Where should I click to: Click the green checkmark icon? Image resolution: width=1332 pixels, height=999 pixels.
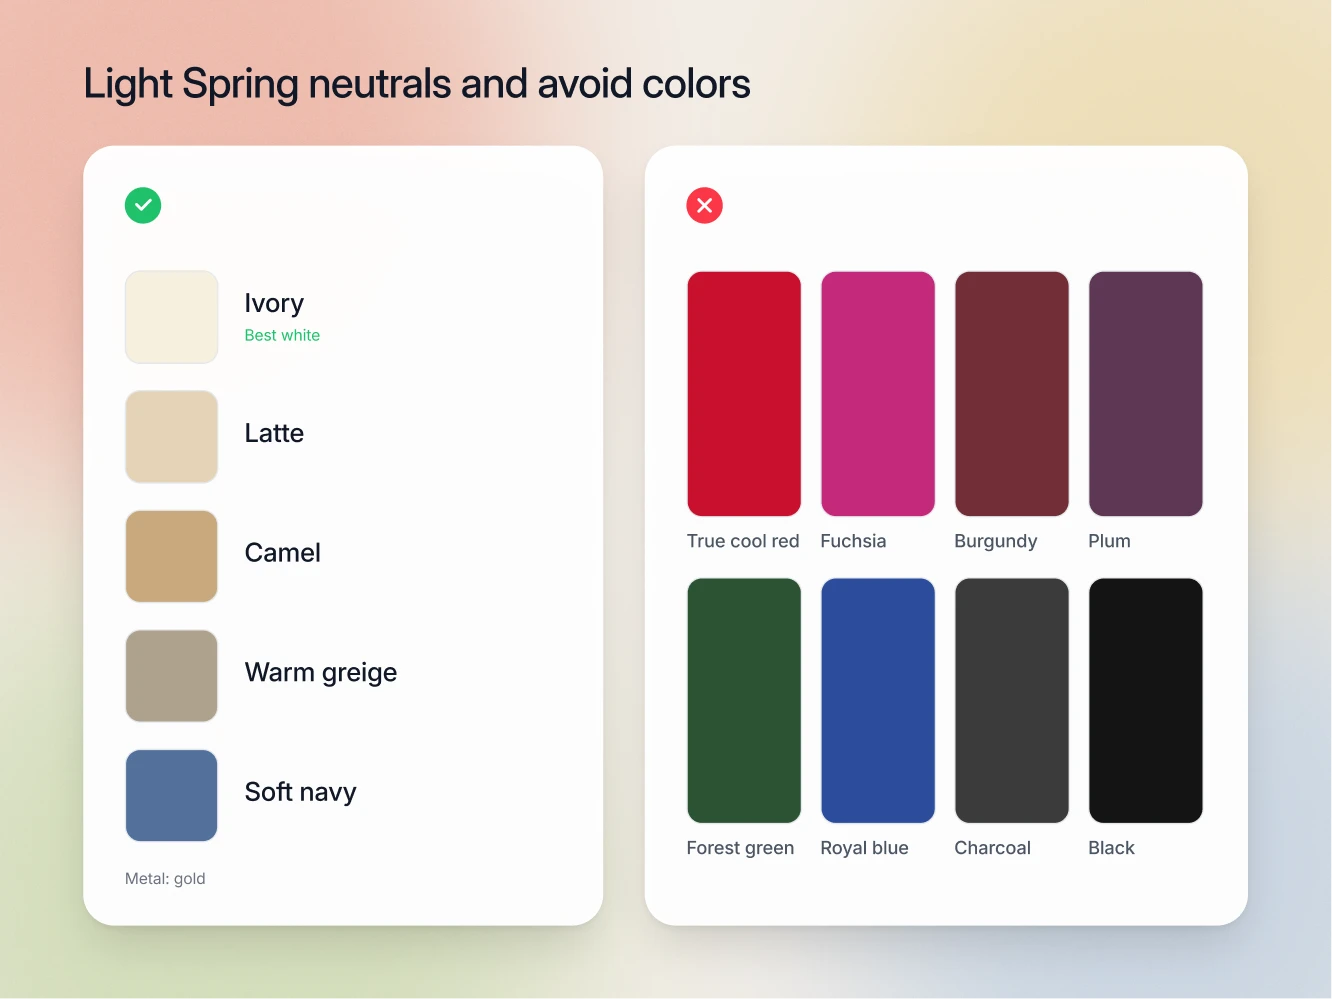pyautogui.click(x=143, y=205)
